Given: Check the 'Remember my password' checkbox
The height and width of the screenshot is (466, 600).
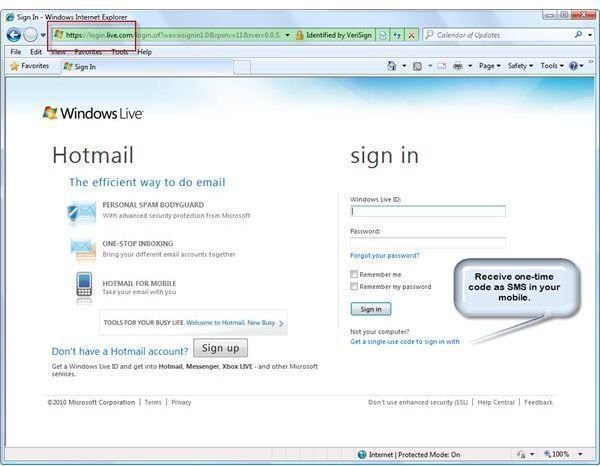Looking at the screenshot, I should 354,286.
